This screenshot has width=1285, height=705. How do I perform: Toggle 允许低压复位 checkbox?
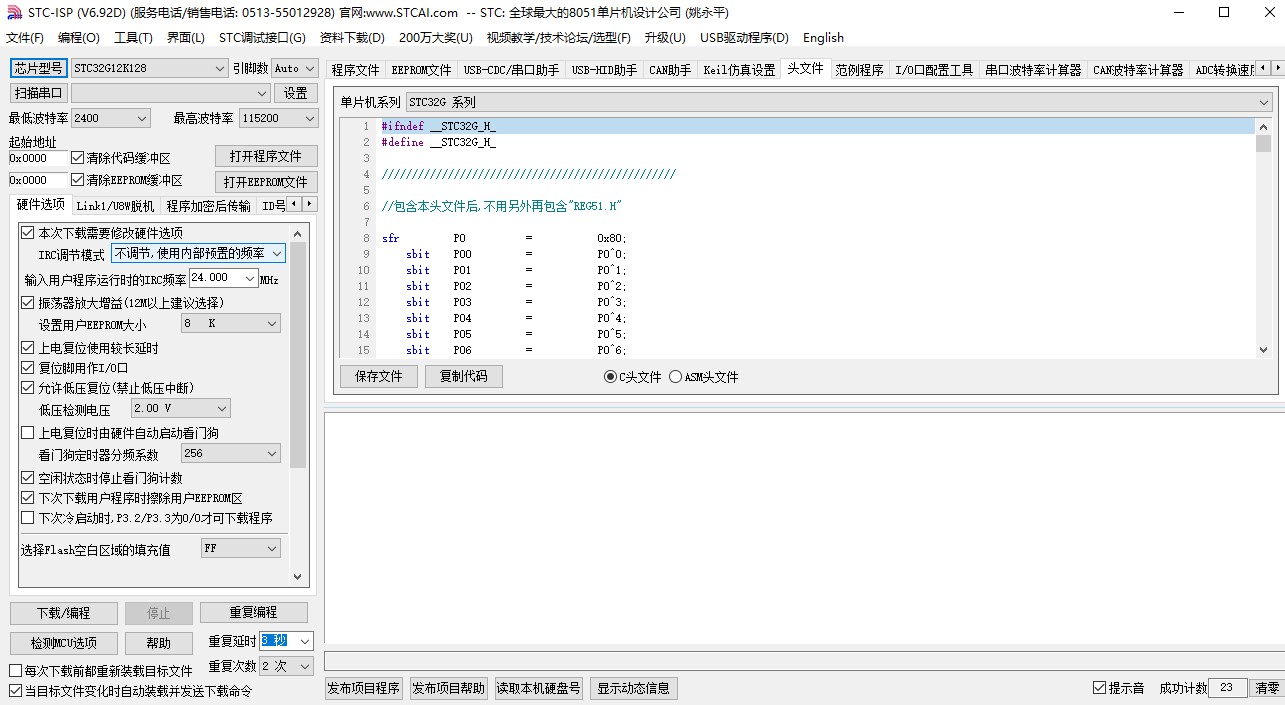[x=28, y=388]
